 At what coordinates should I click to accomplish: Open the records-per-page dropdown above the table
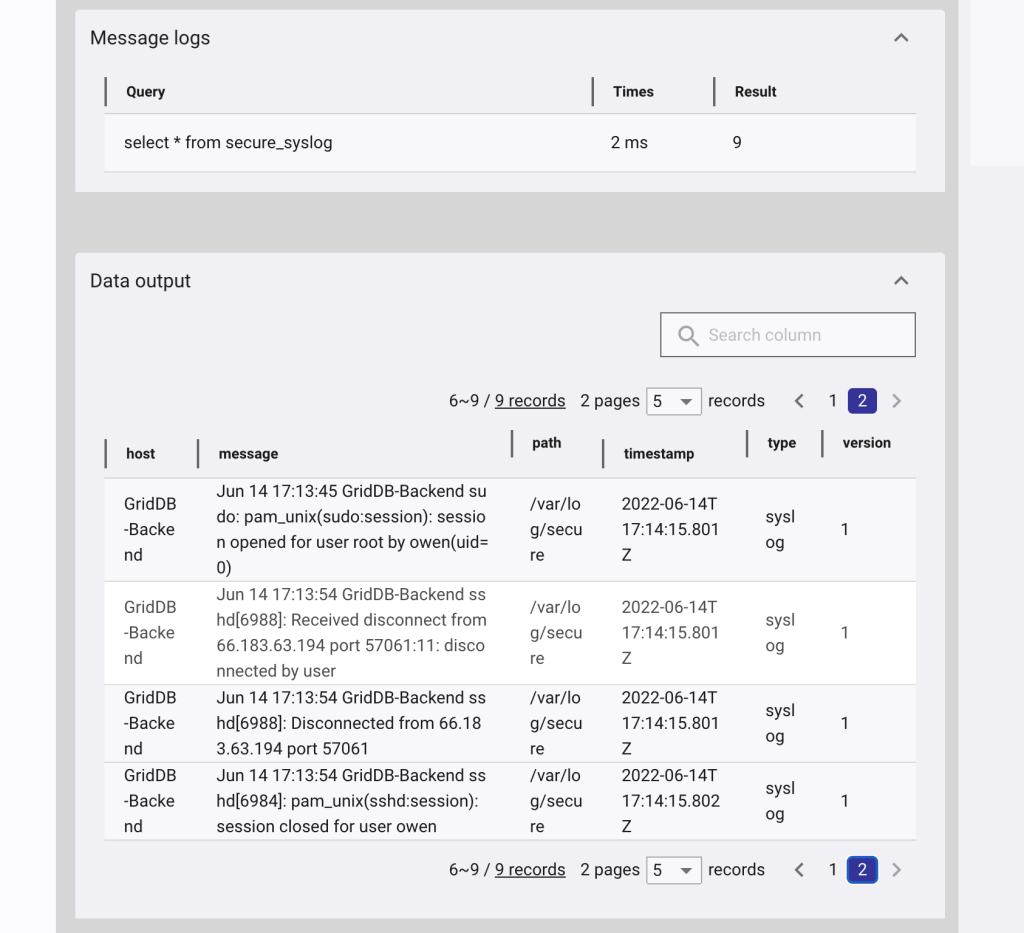(x=673, y=400)
